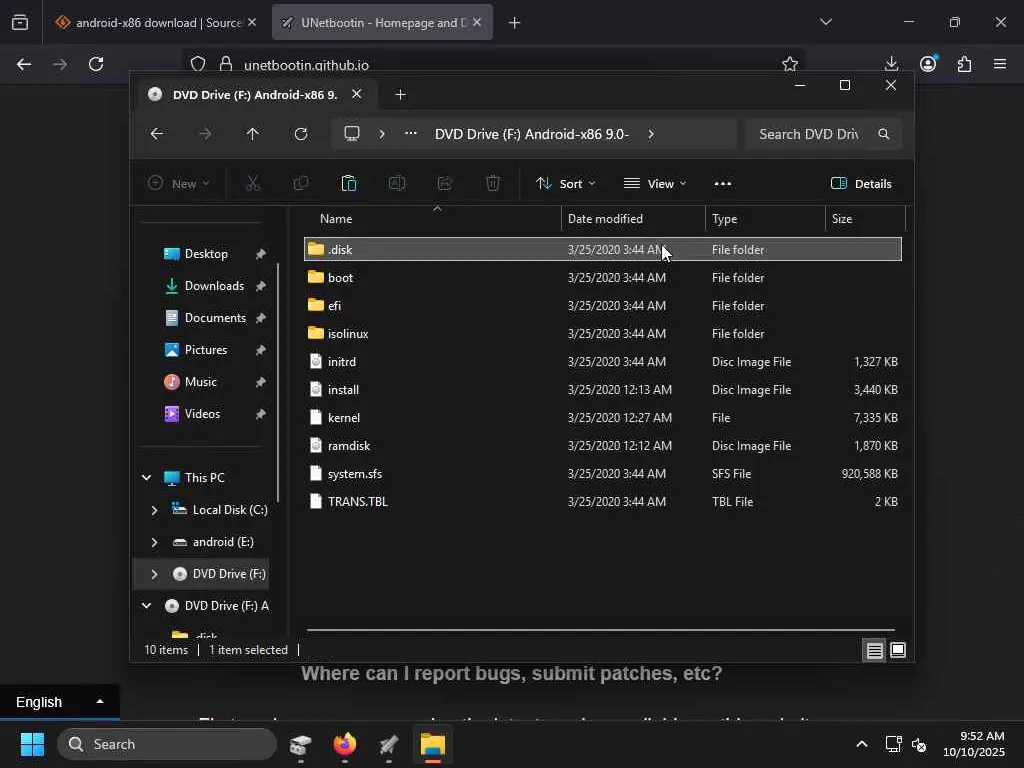The height and width of the screenshot is (768, 1024).
Task: Close the android-x86 download tab
Action: pos(252,22)
